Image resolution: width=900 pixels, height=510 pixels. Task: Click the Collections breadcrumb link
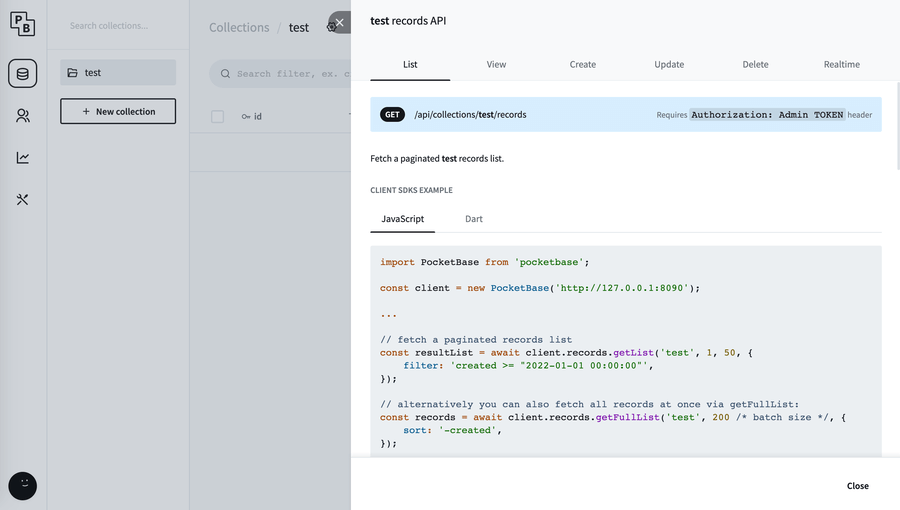pos(239,28)
